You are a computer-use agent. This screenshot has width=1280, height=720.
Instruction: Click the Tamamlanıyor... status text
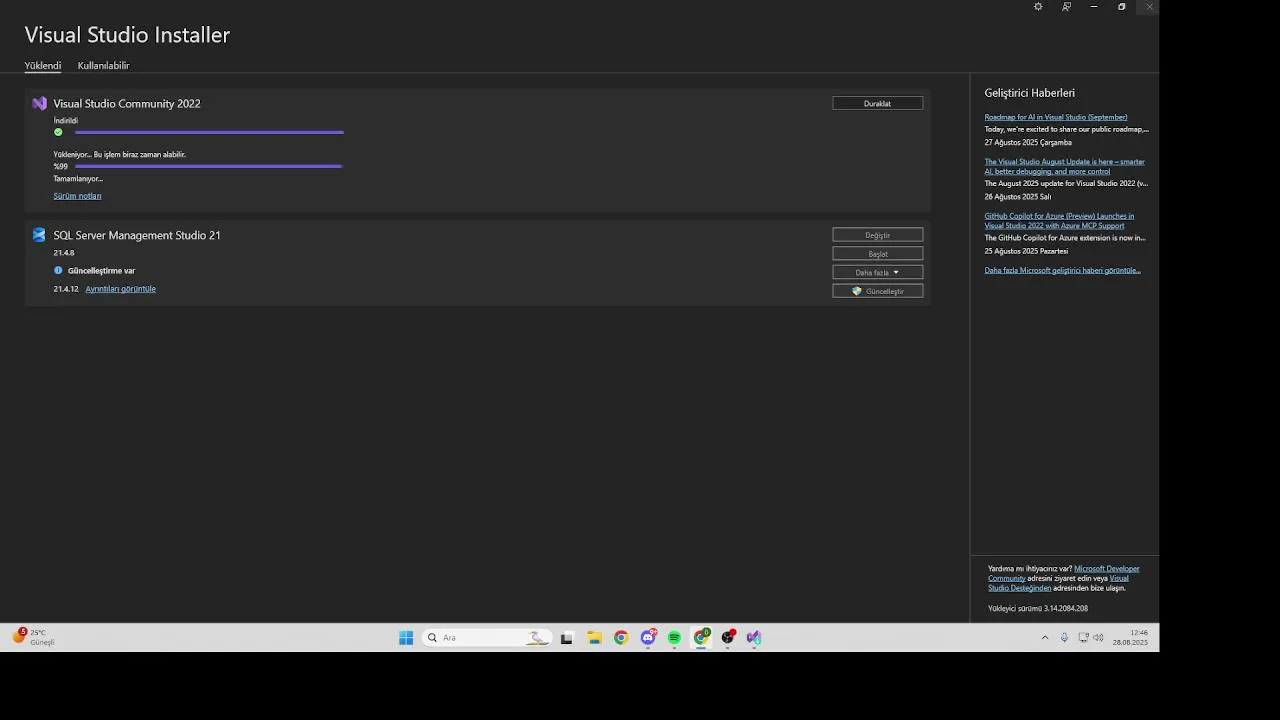click(78, 179)
